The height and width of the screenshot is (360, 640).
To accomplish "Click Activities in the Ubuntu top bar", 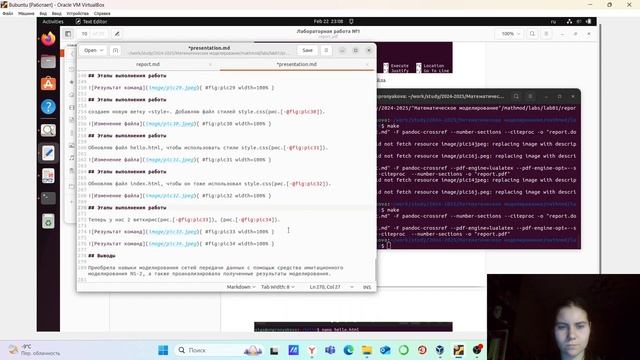I will pos(53,22).
